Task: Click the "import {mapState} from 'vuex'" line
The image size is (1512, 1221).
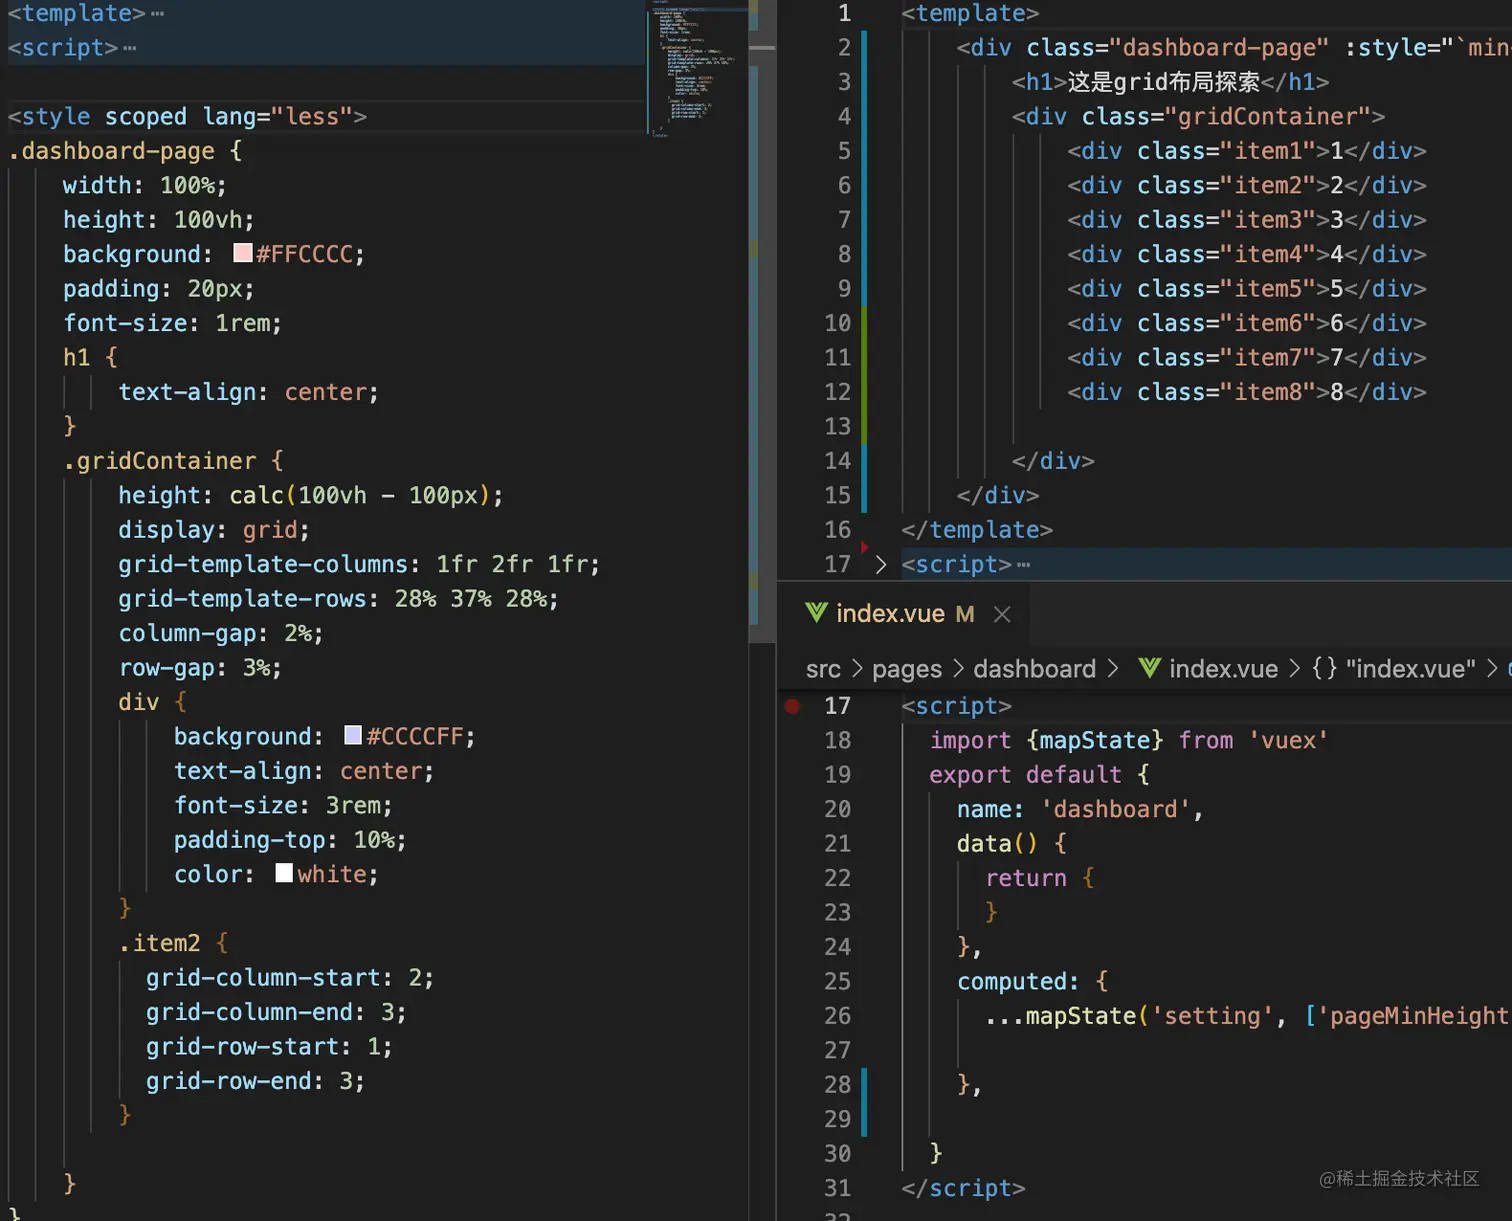Action: click(1129, 741)
